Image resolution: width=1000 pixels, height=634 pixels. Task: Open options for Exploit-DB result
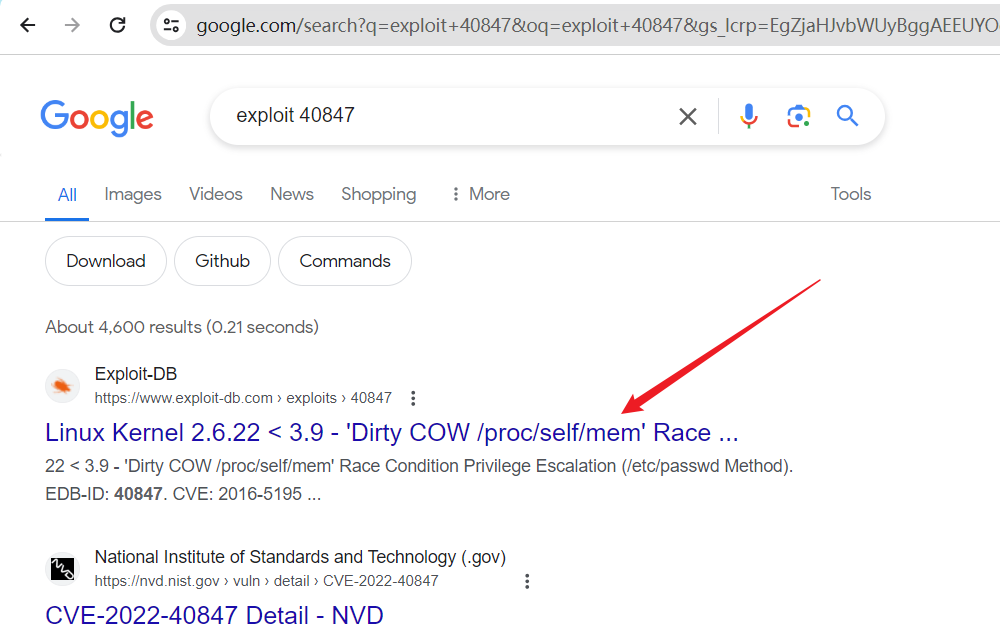pyautogui.click(x=413, y=398)
